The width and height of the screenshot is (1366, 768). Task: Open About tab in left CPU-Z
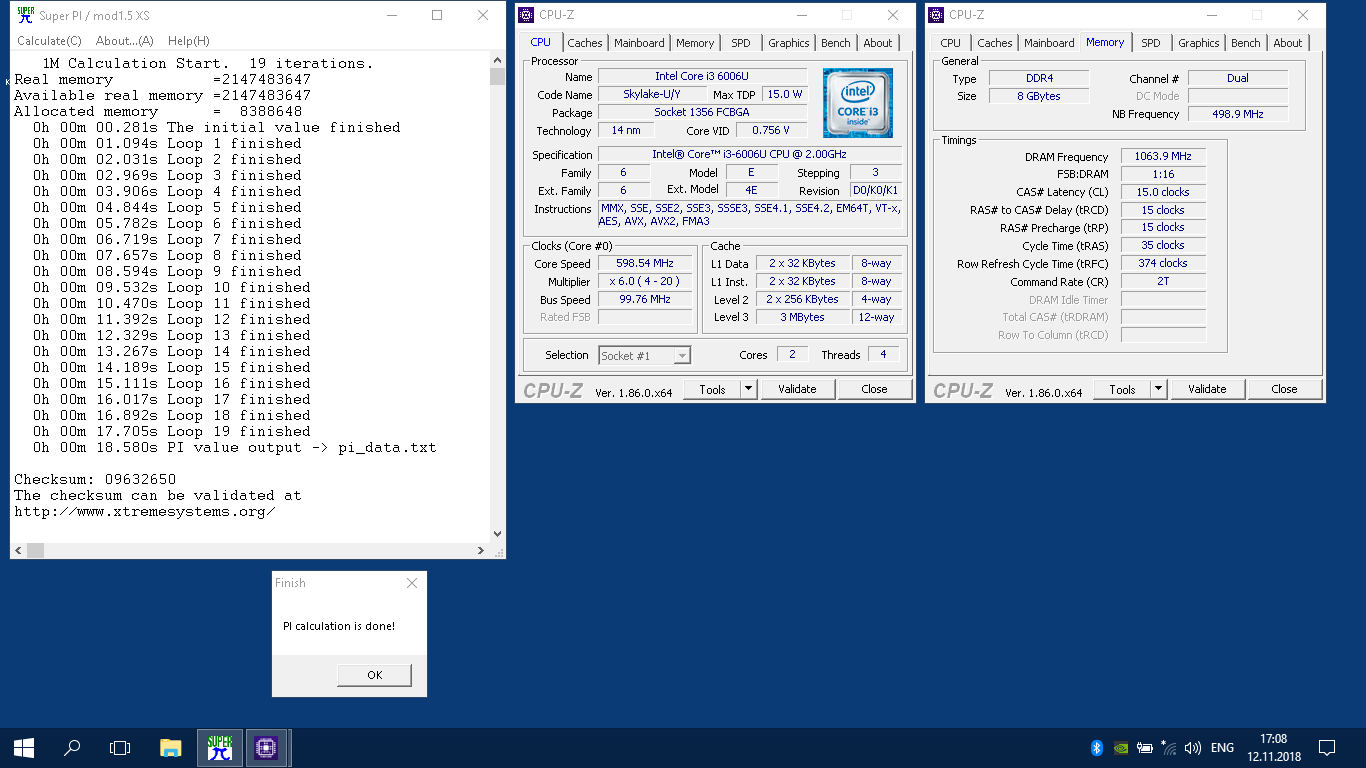tap(878, 43)
